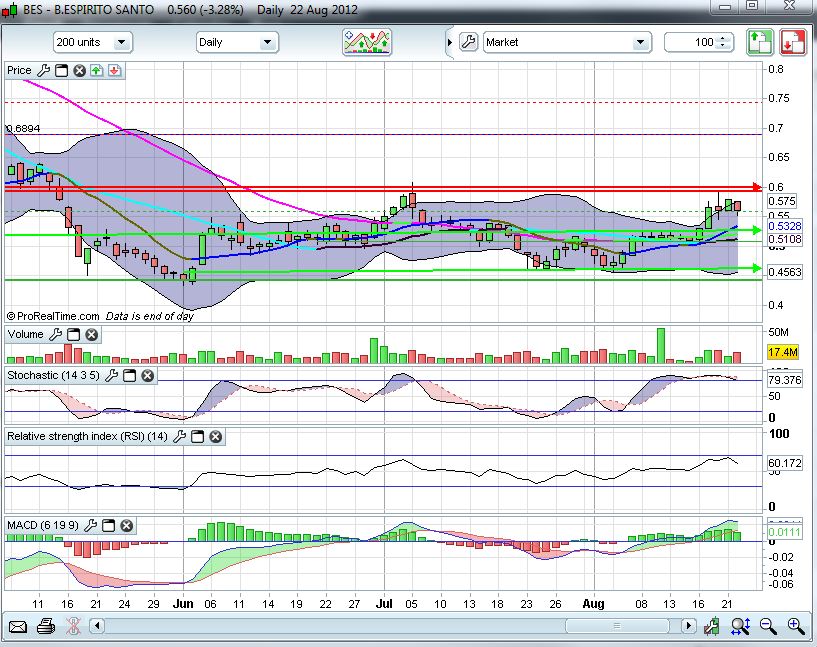The width and height of the screenshot is (817, 647).
Task: Click the 79.376 stochastic value
Action: (784, 380)
